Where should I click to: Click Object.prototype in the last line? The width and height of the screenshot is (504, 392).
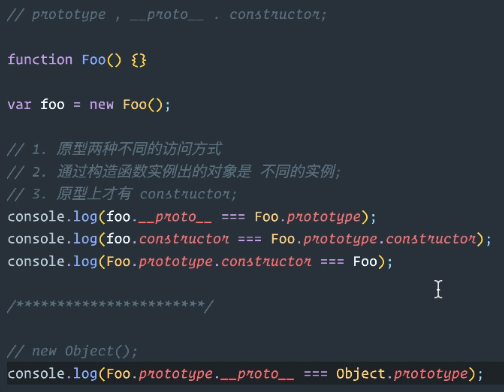click(402, 374)
